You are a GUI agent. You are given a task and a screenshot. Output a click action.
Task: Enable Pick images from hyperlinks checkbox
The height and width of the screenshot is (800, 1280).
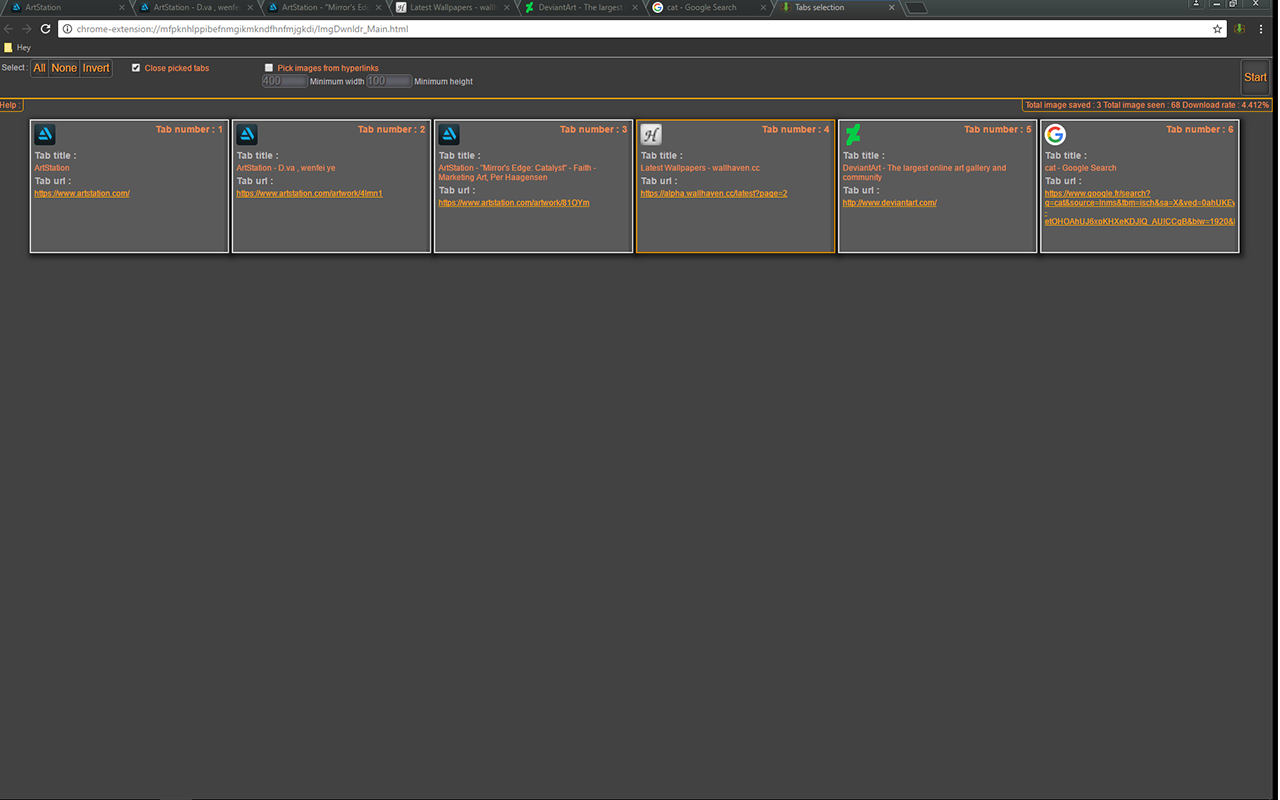(x=269, y=68)
